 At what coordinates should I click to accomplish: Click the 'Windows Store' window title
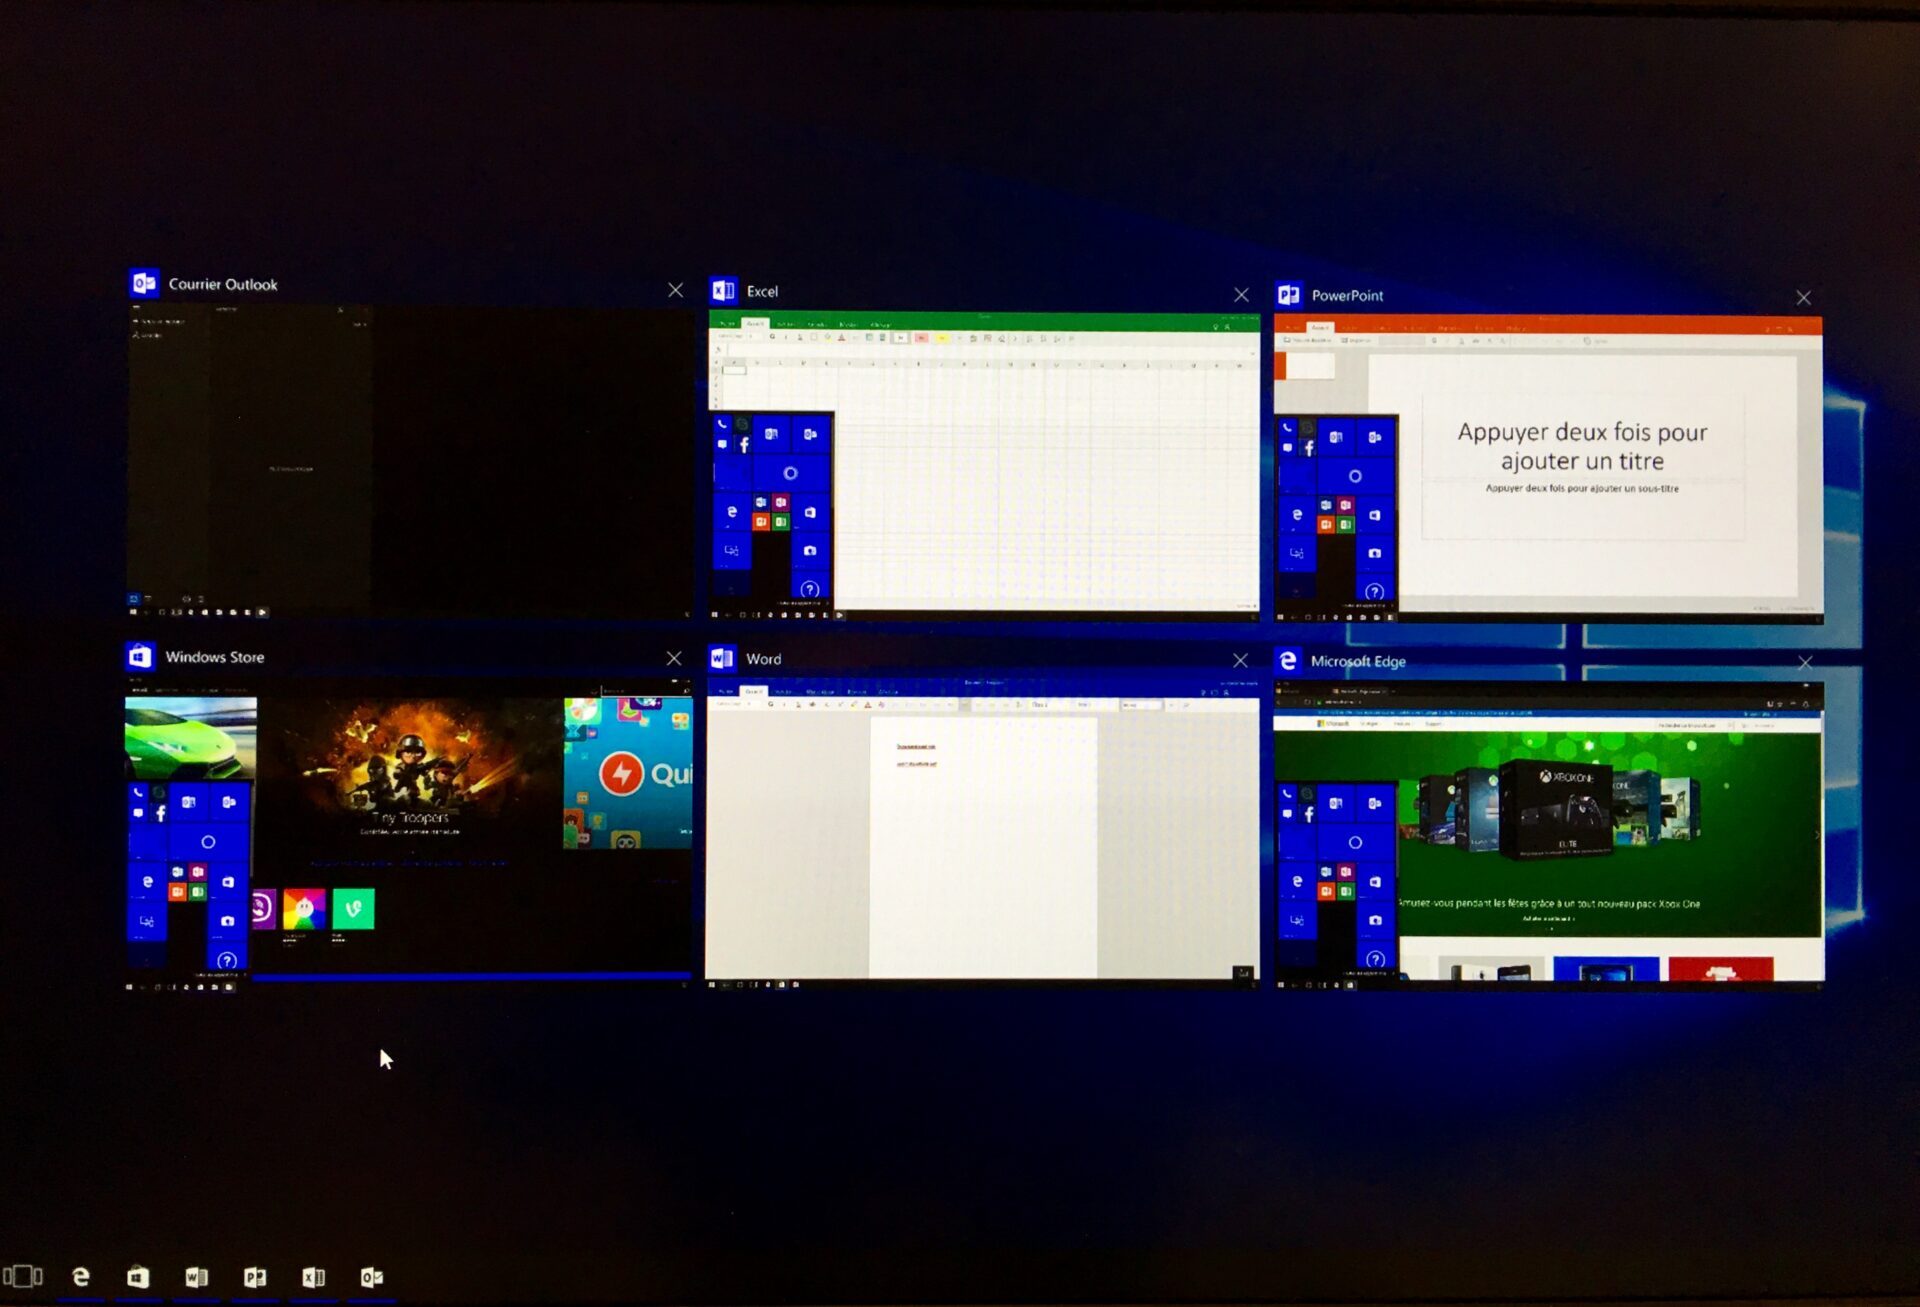click(215, 657)
